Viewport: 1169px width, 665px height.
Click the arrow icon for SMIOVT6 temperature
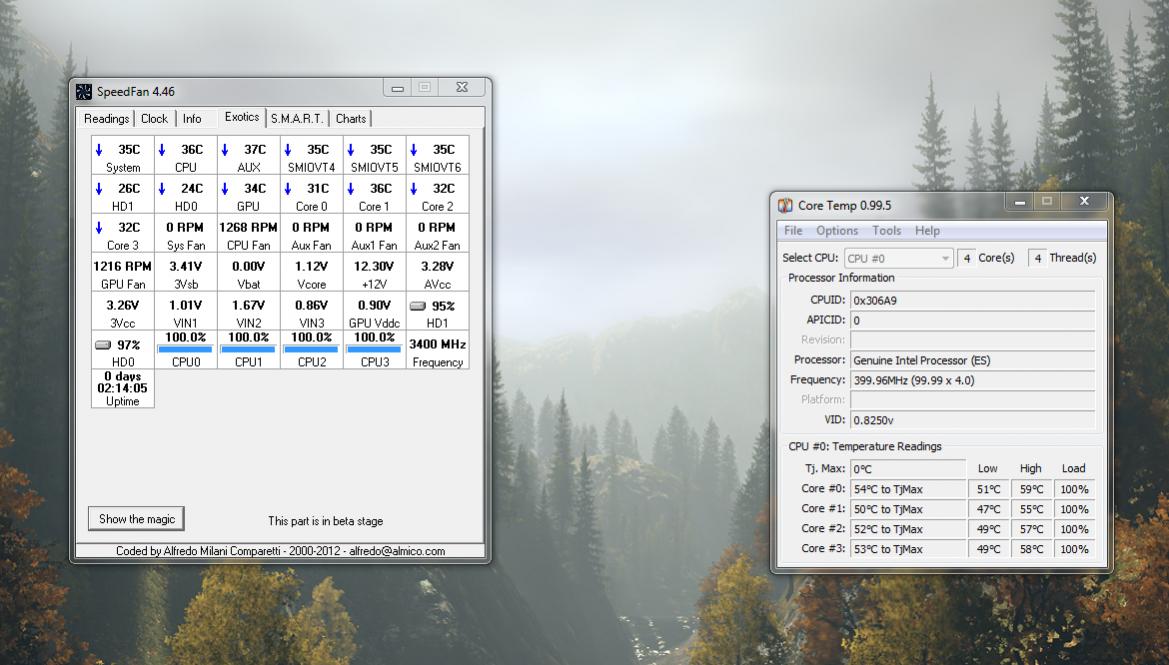pyautogui.click(x=414, y=150)
